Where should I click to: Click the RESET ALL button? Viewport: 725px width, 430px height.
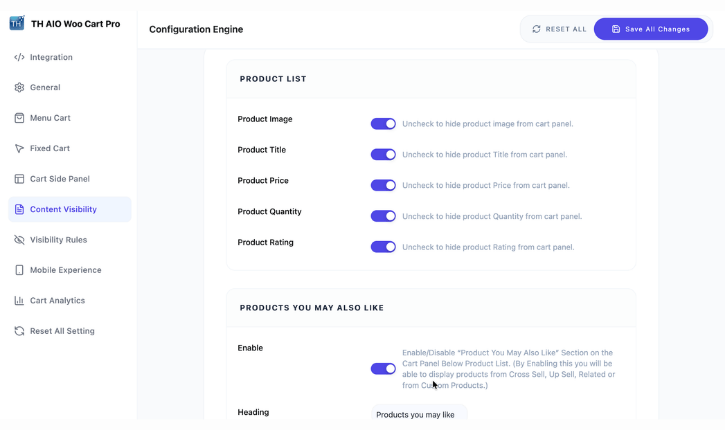click(559, 29)
